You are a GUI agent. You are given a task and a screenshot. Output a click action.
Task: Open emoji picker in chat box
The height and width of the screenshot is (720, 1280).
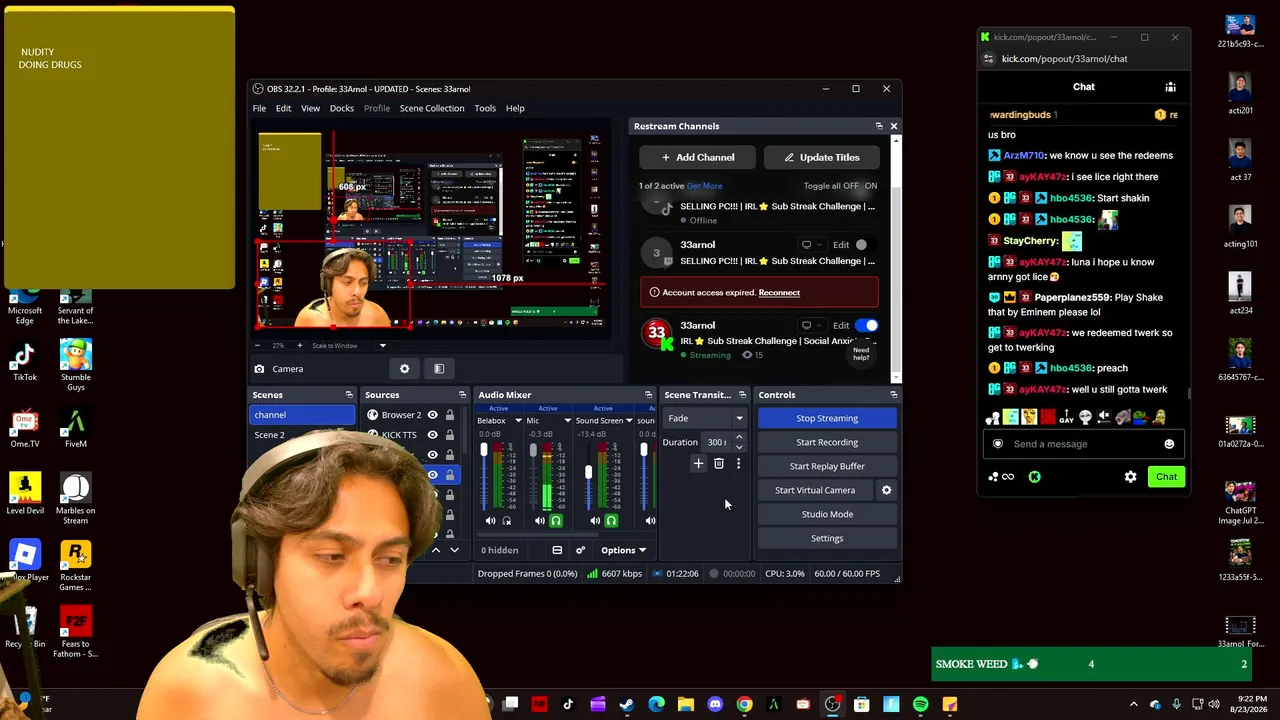1169,444
